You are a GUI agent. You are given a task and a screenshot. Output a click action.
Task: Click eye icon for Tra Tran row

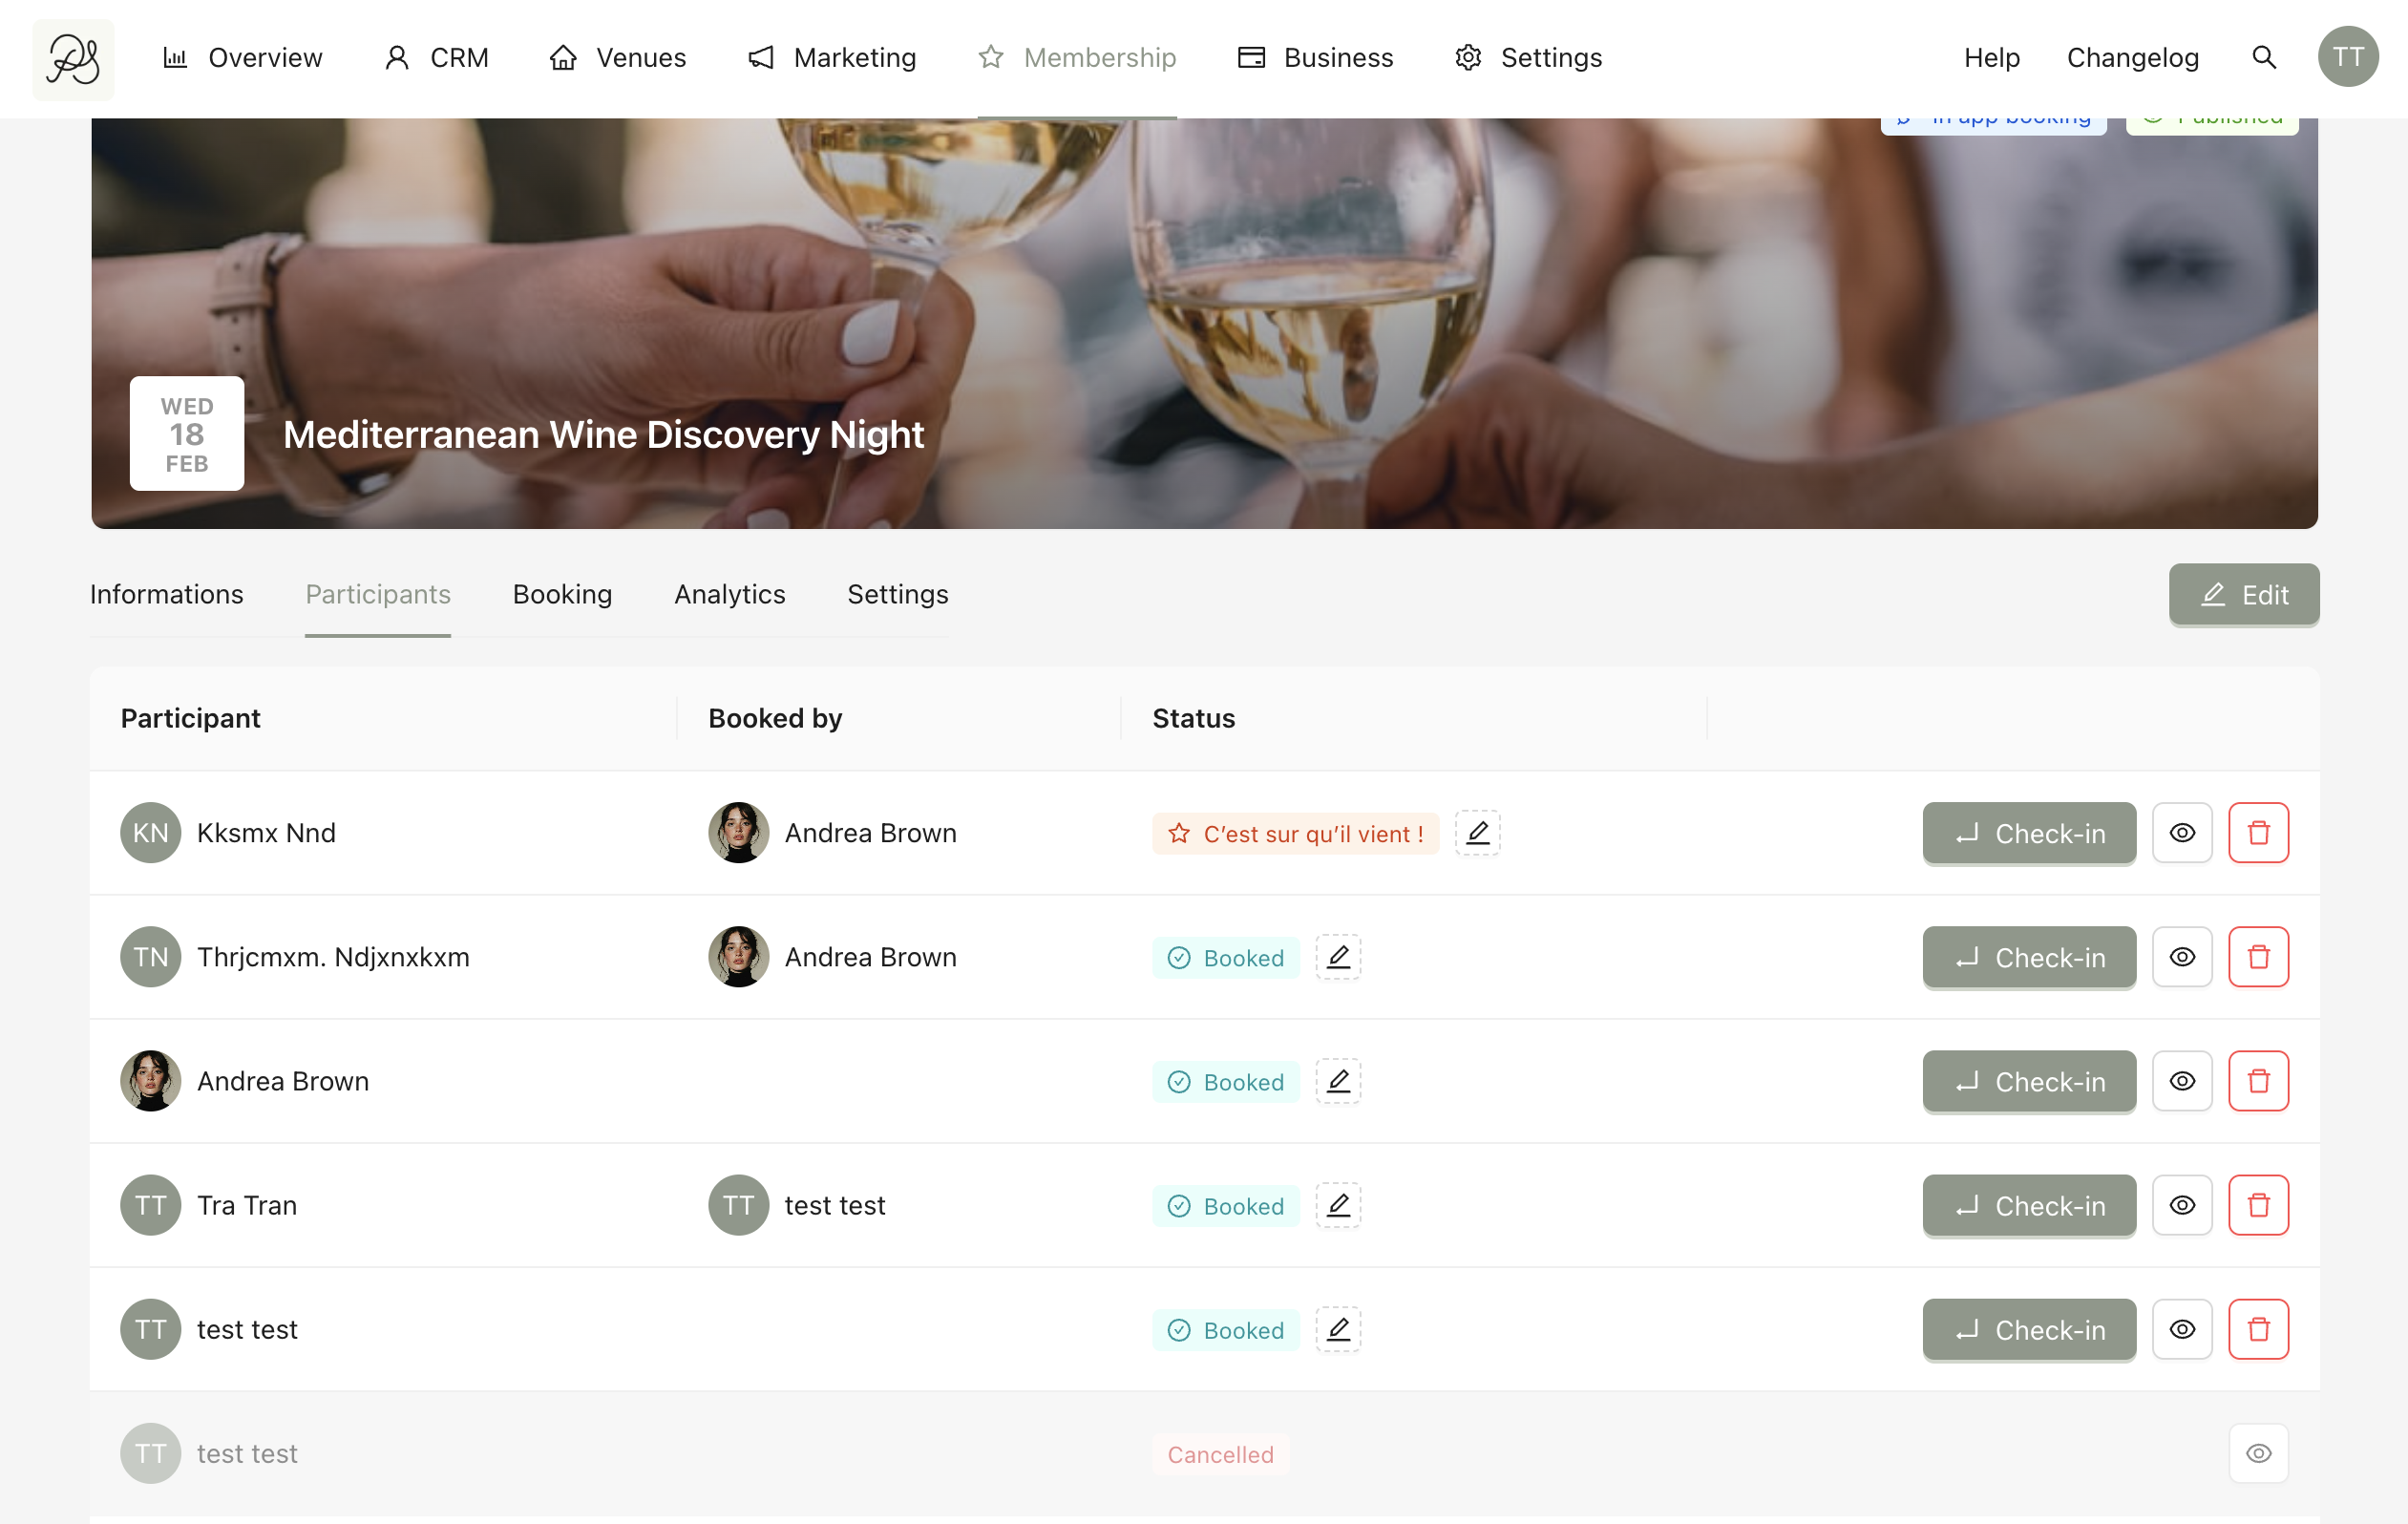2181,1205
